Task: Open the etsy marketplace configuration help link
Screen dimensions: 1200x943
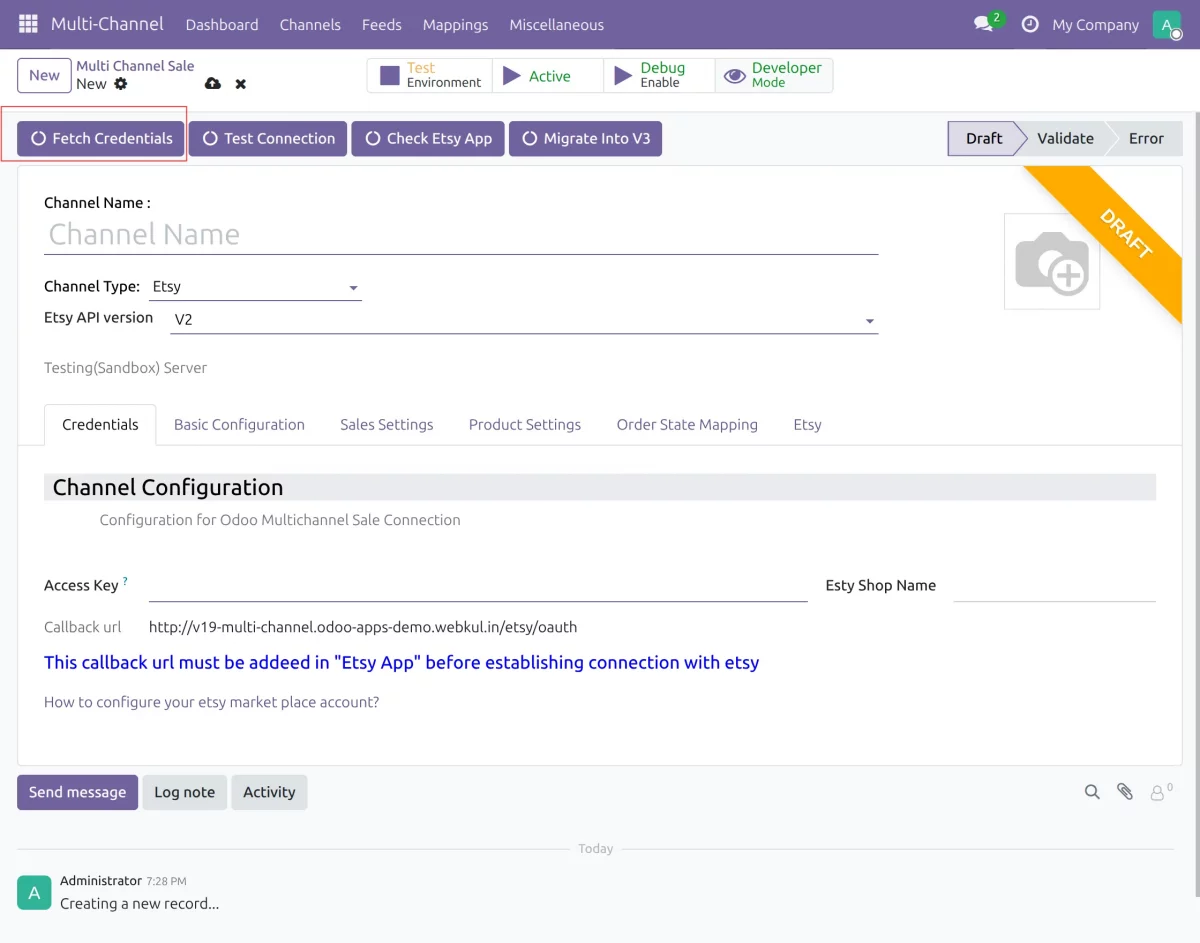Action: click(212, 702)
